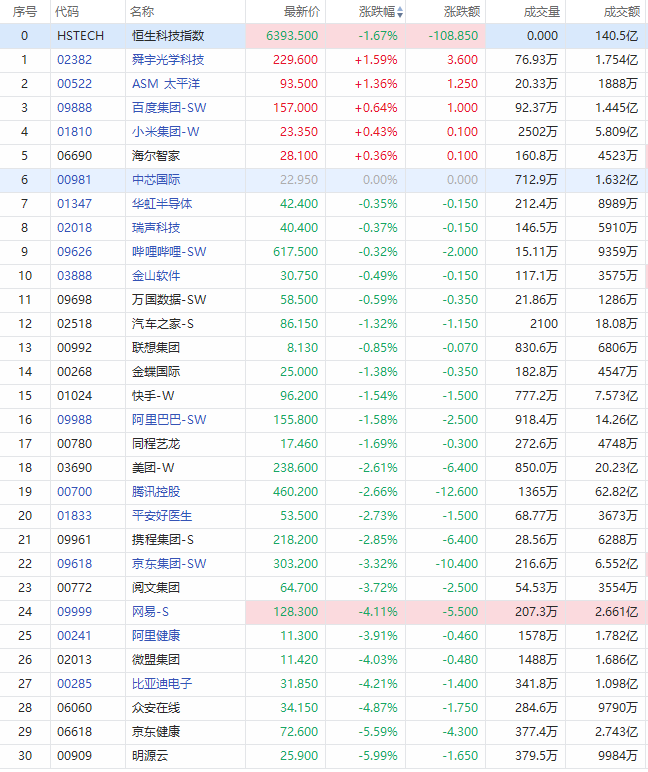Open 阿里健康 stock

click(x=156, y=636)
